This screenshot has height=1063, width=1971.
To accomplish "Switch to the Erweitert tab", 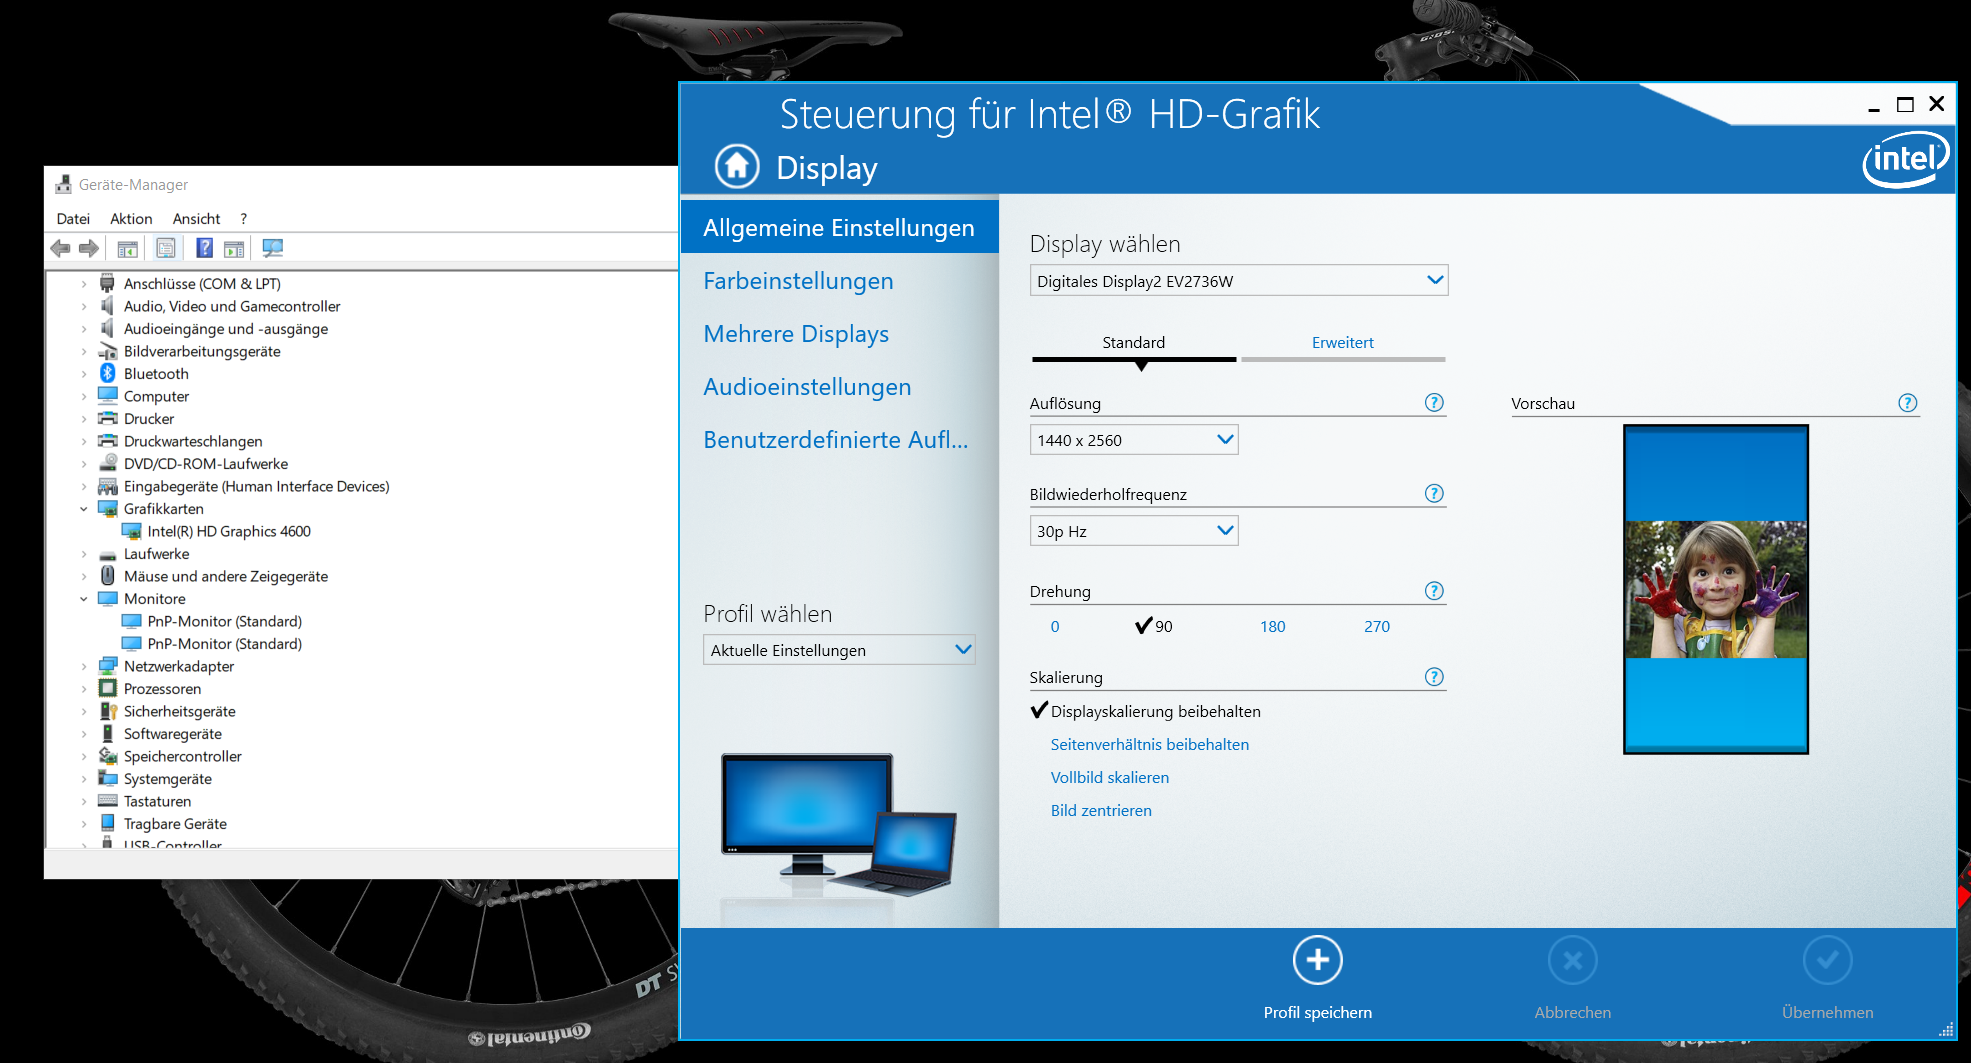I will click(1342, 342).
